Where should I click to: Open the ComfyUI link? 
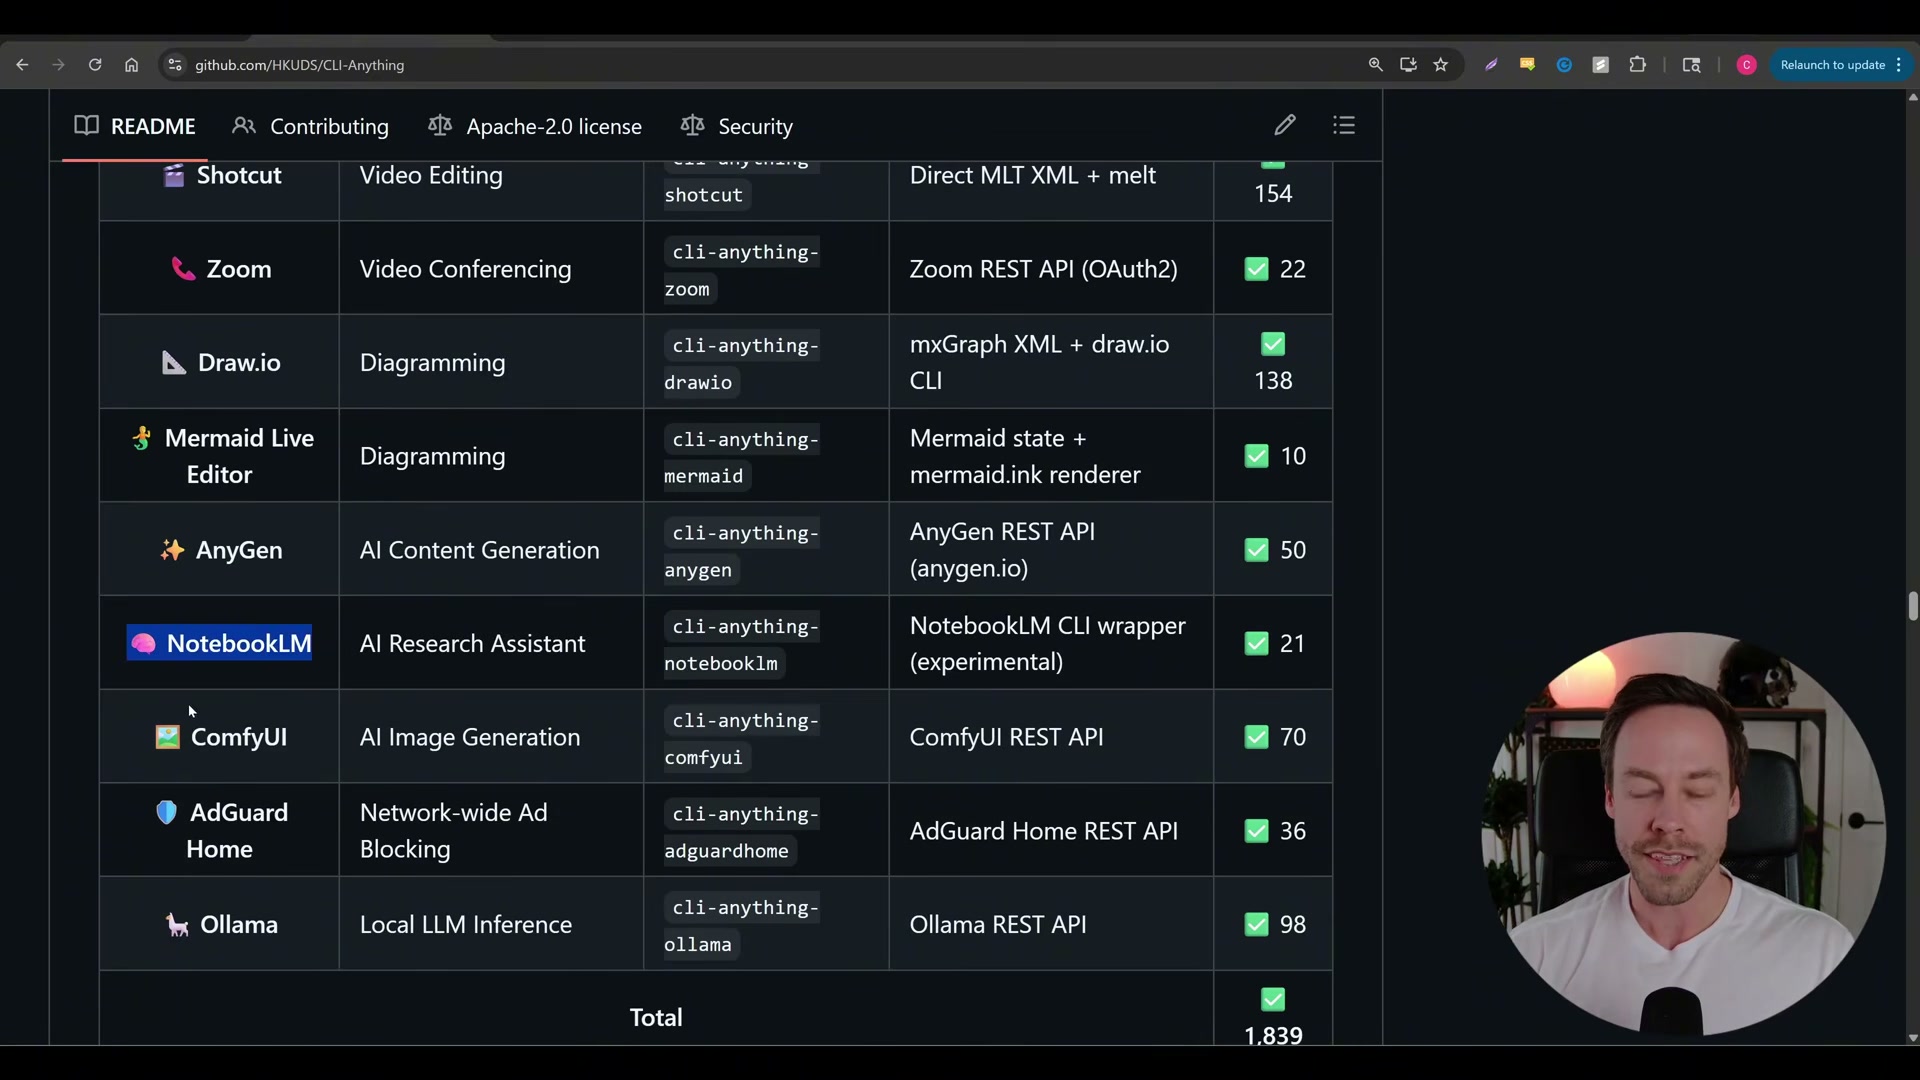coord(239,737)
